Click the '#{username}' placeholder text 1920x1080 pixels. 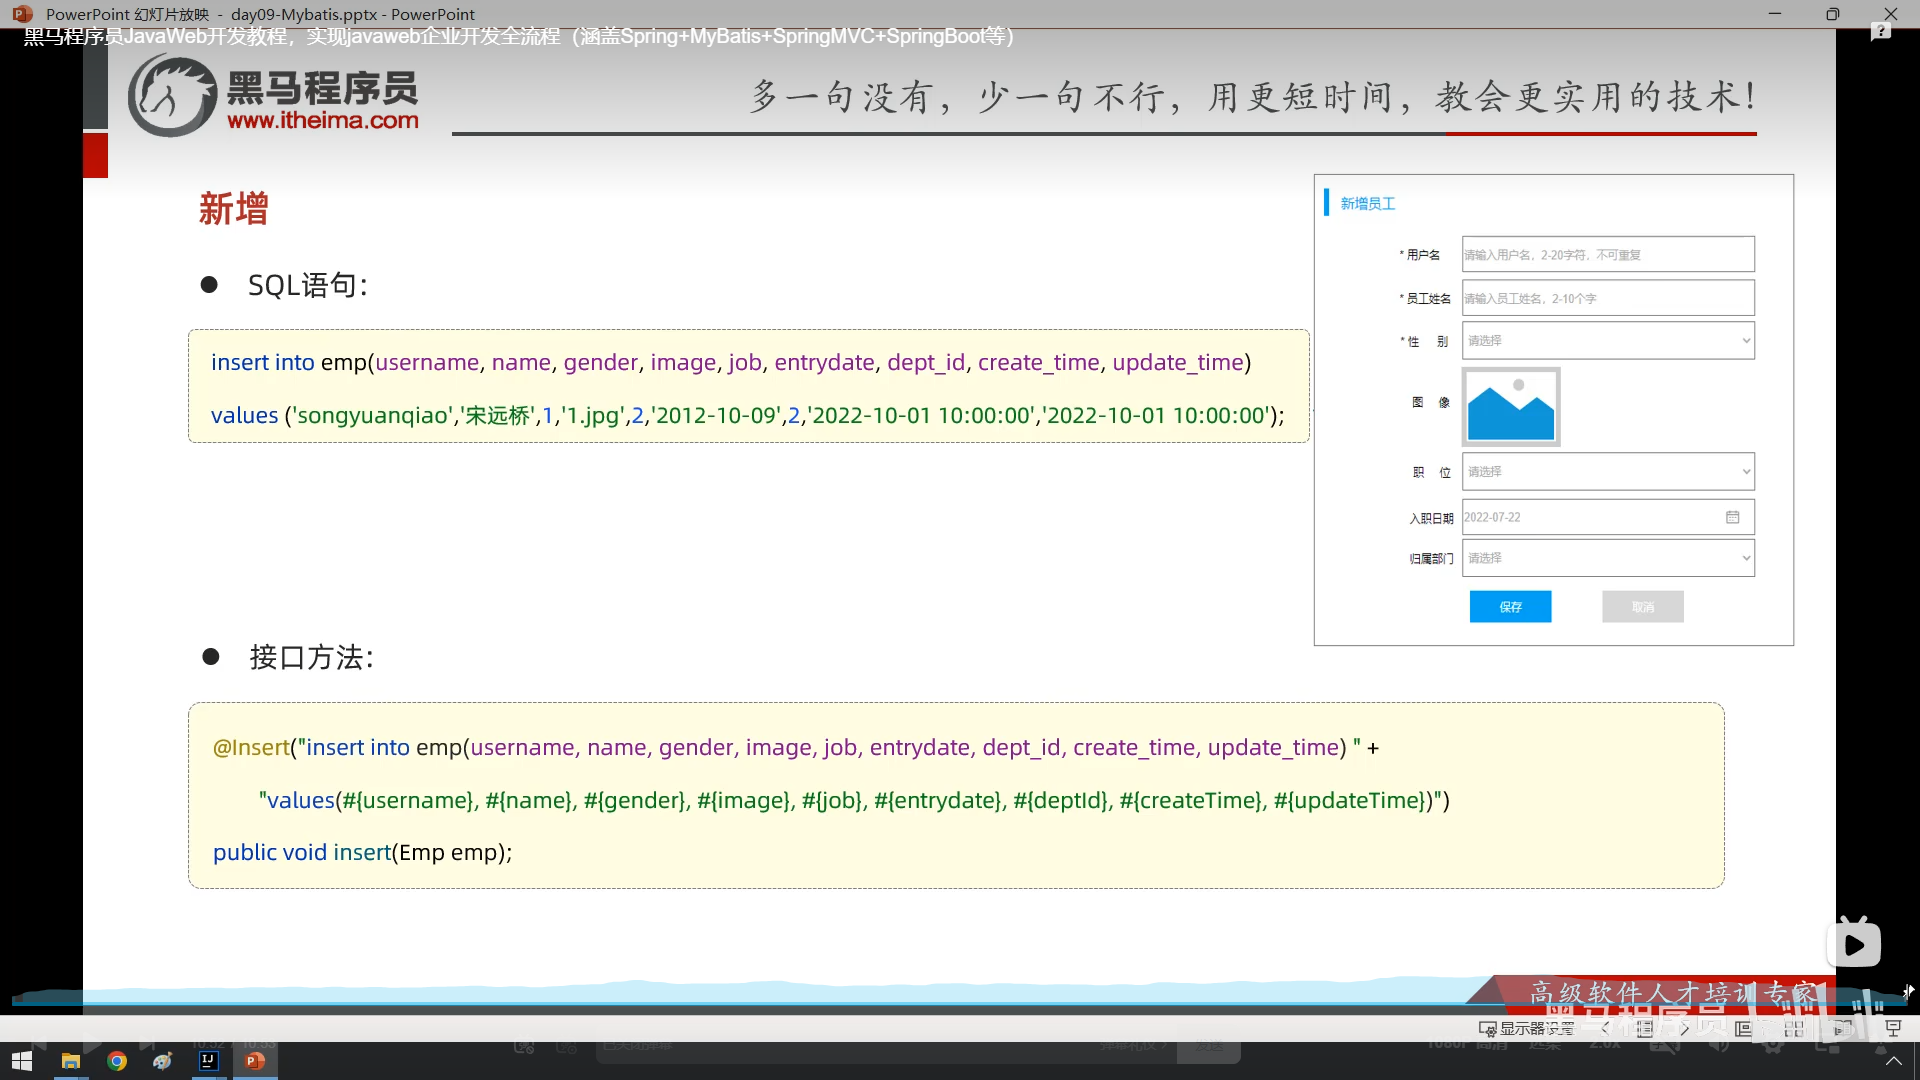click(407, 800)
